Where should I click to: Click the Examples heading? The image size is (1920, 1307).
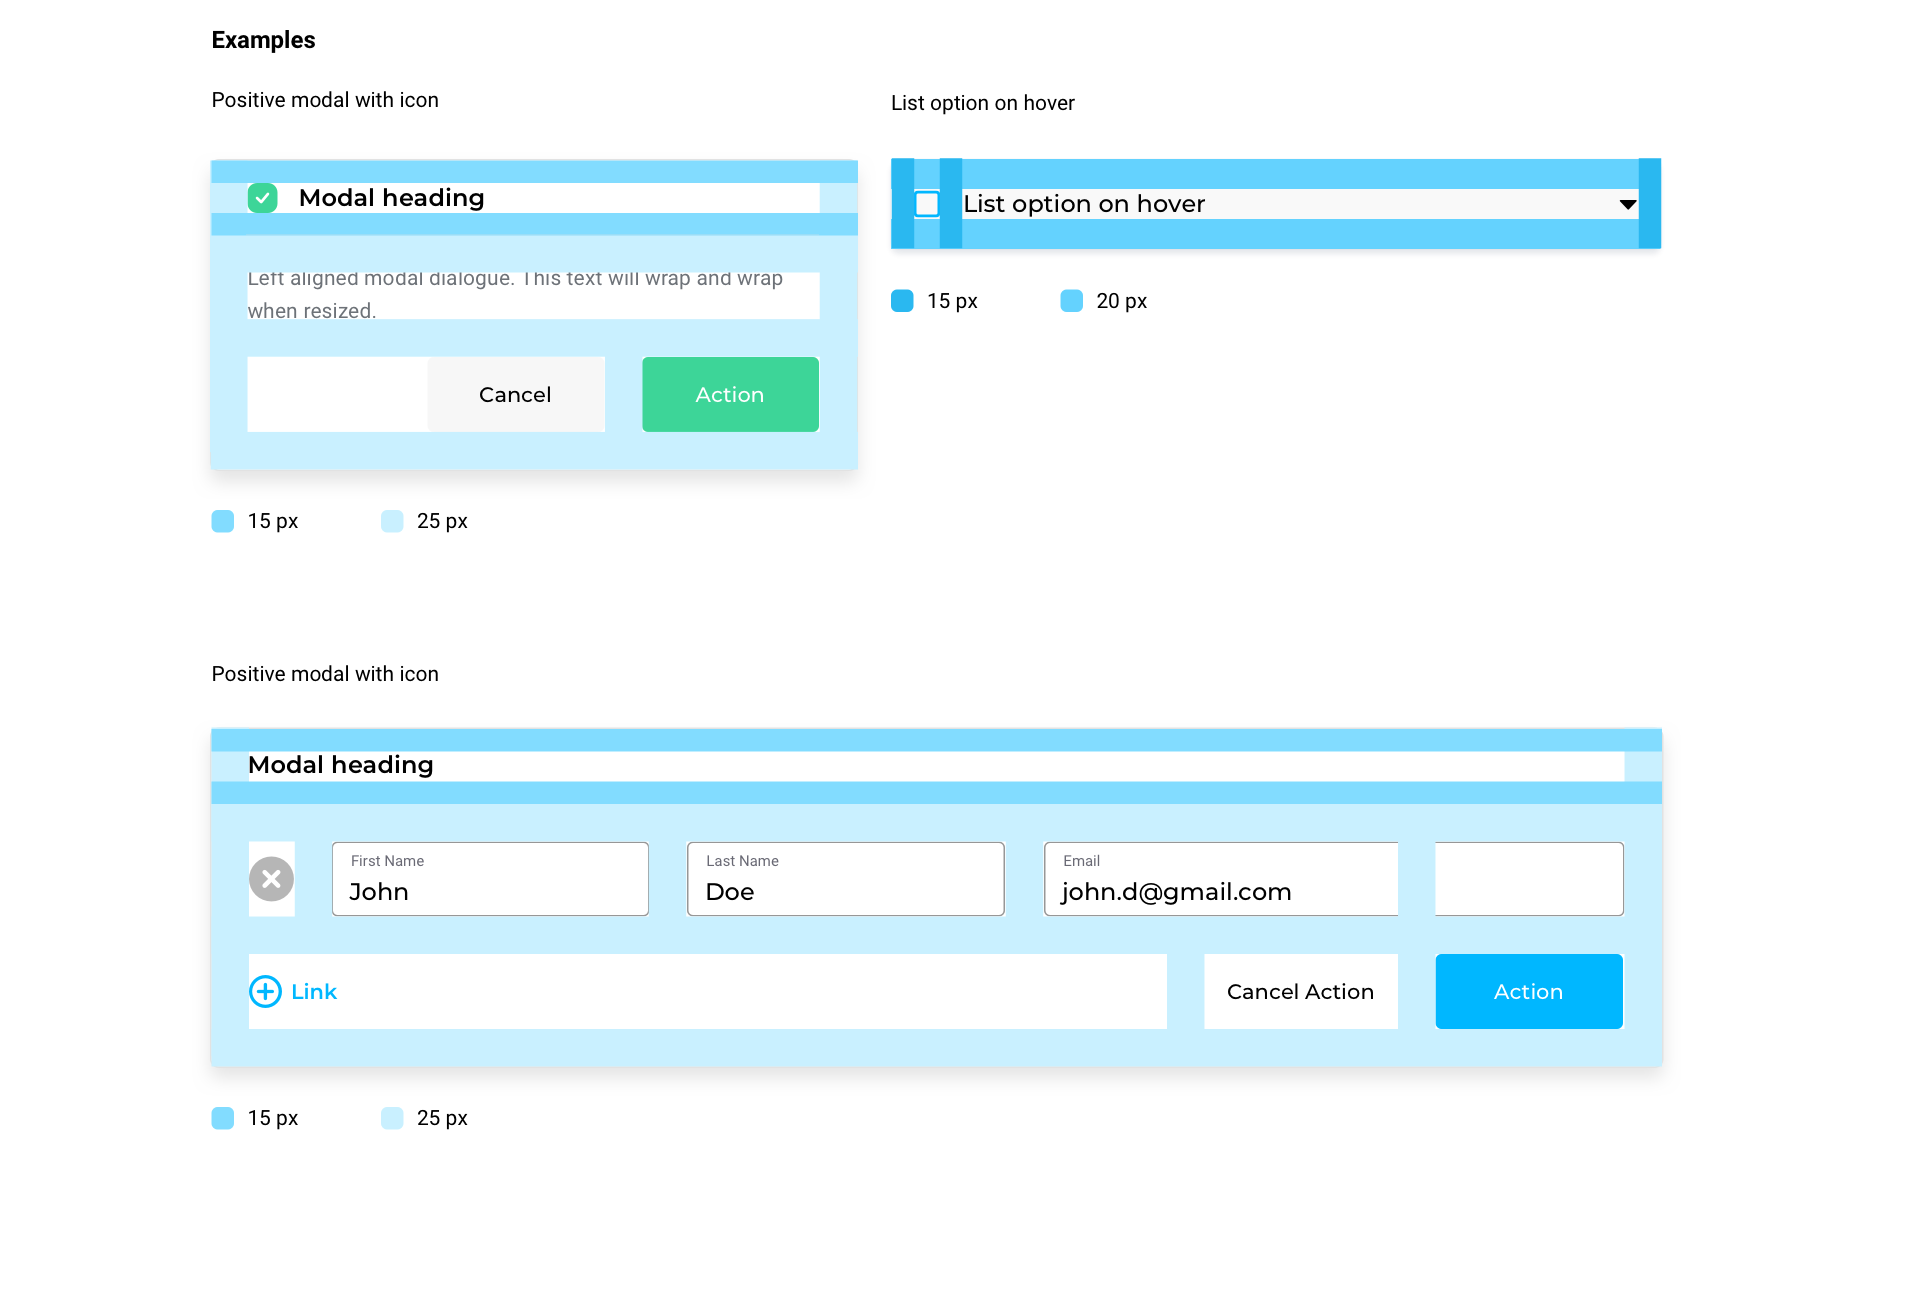(x=263, y=40)
